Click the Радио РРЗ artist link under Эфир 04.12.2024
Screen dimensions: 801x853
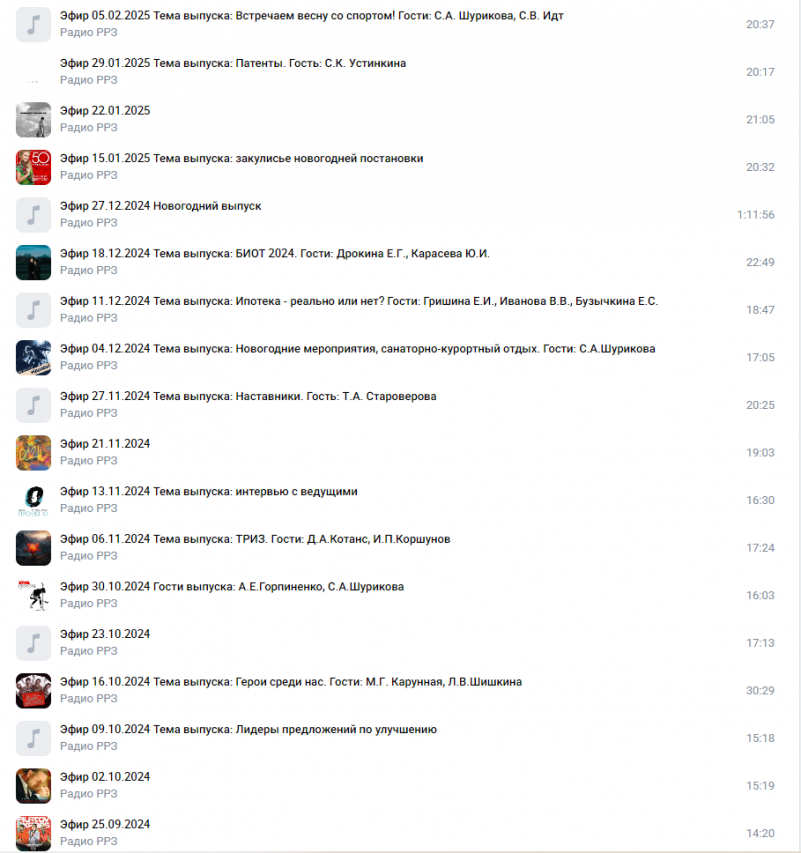[x=89, y=366]
